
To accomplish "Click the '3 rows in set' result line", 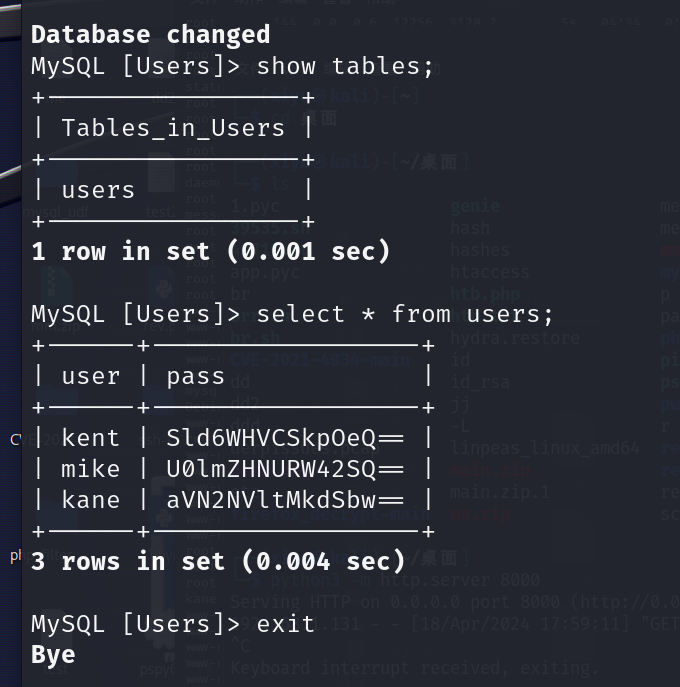I will point(218,562).
